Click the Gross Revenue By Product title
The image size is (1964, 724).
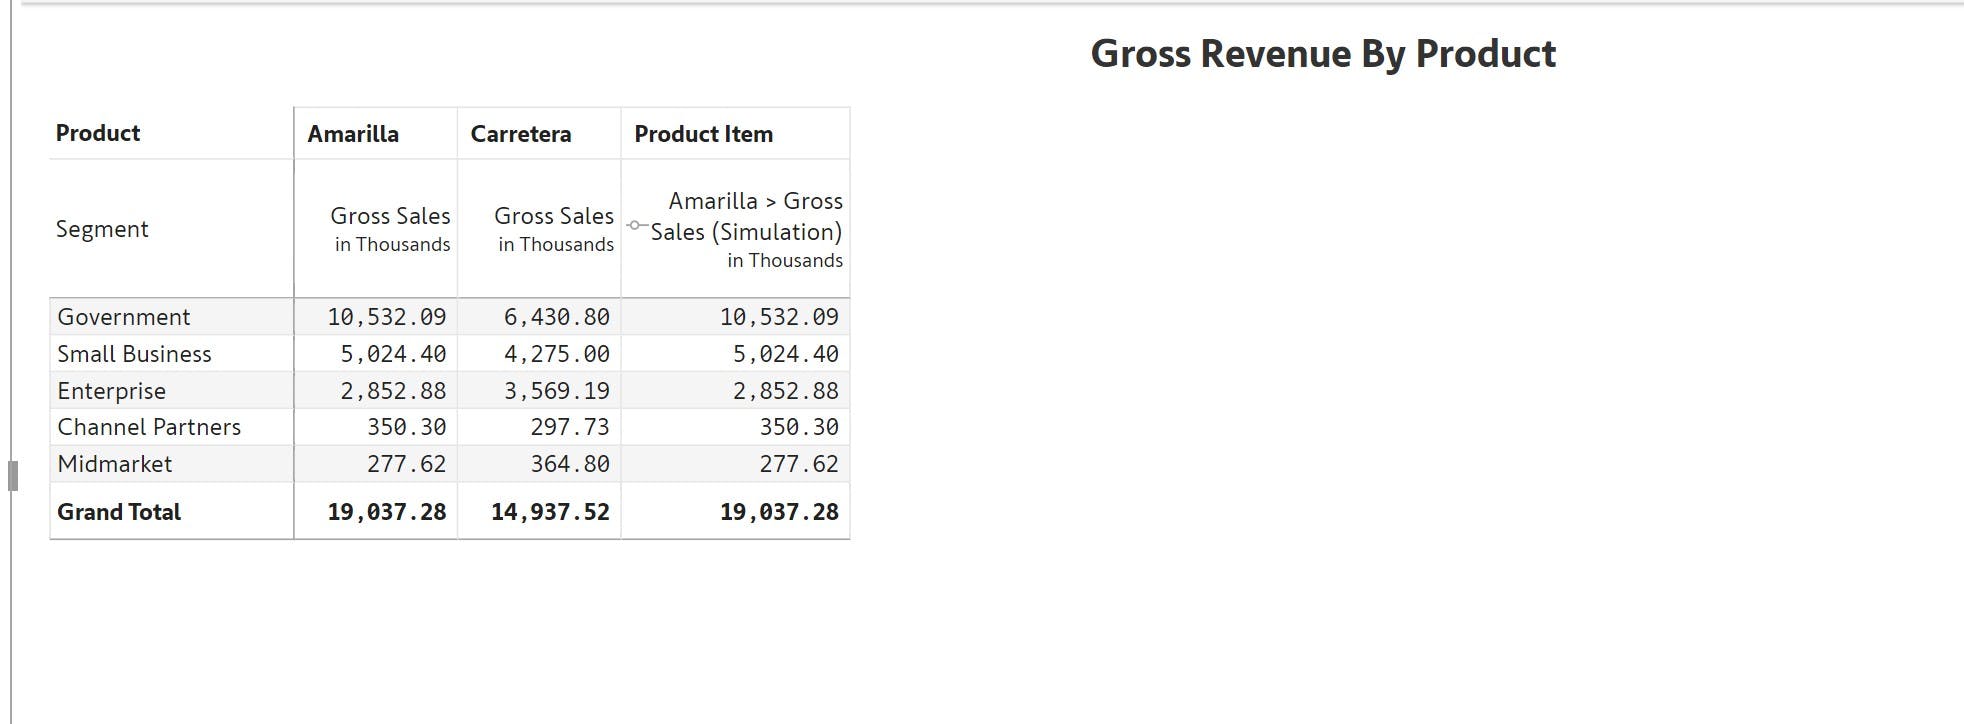click(1323, 54)
